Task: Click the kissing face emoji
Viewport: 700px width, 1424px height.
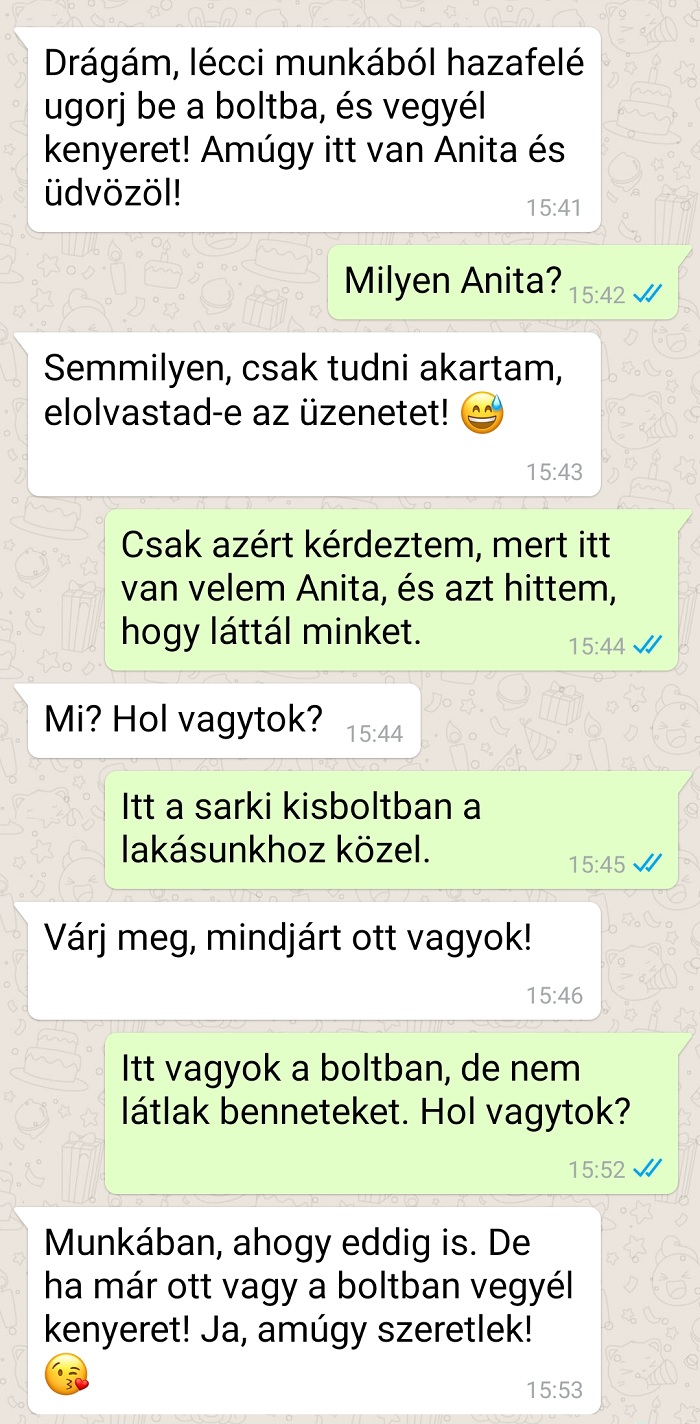Action: tap(66, 1373)
